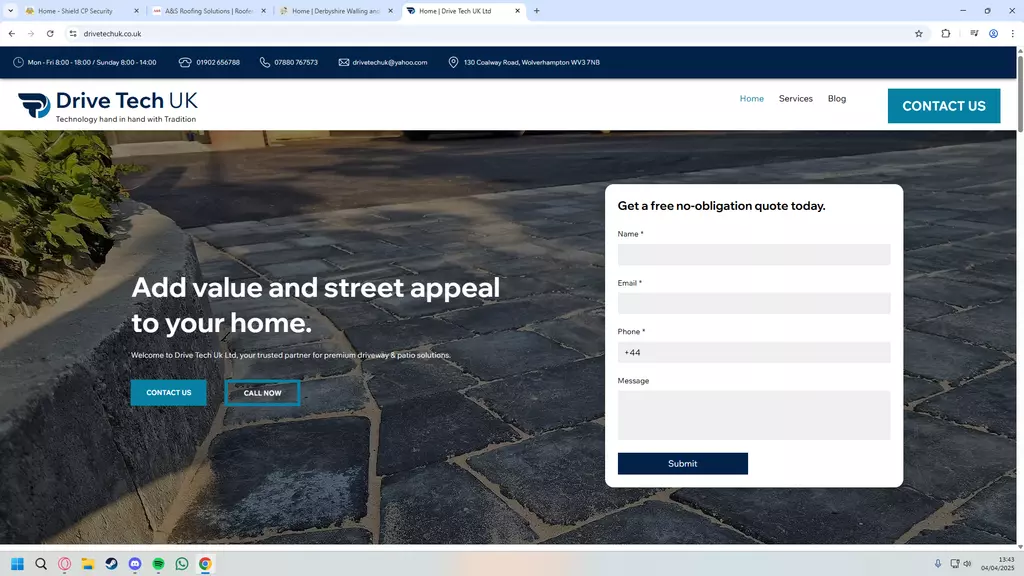Close the A&S Roofing Solutions tab

coord(264,11)
